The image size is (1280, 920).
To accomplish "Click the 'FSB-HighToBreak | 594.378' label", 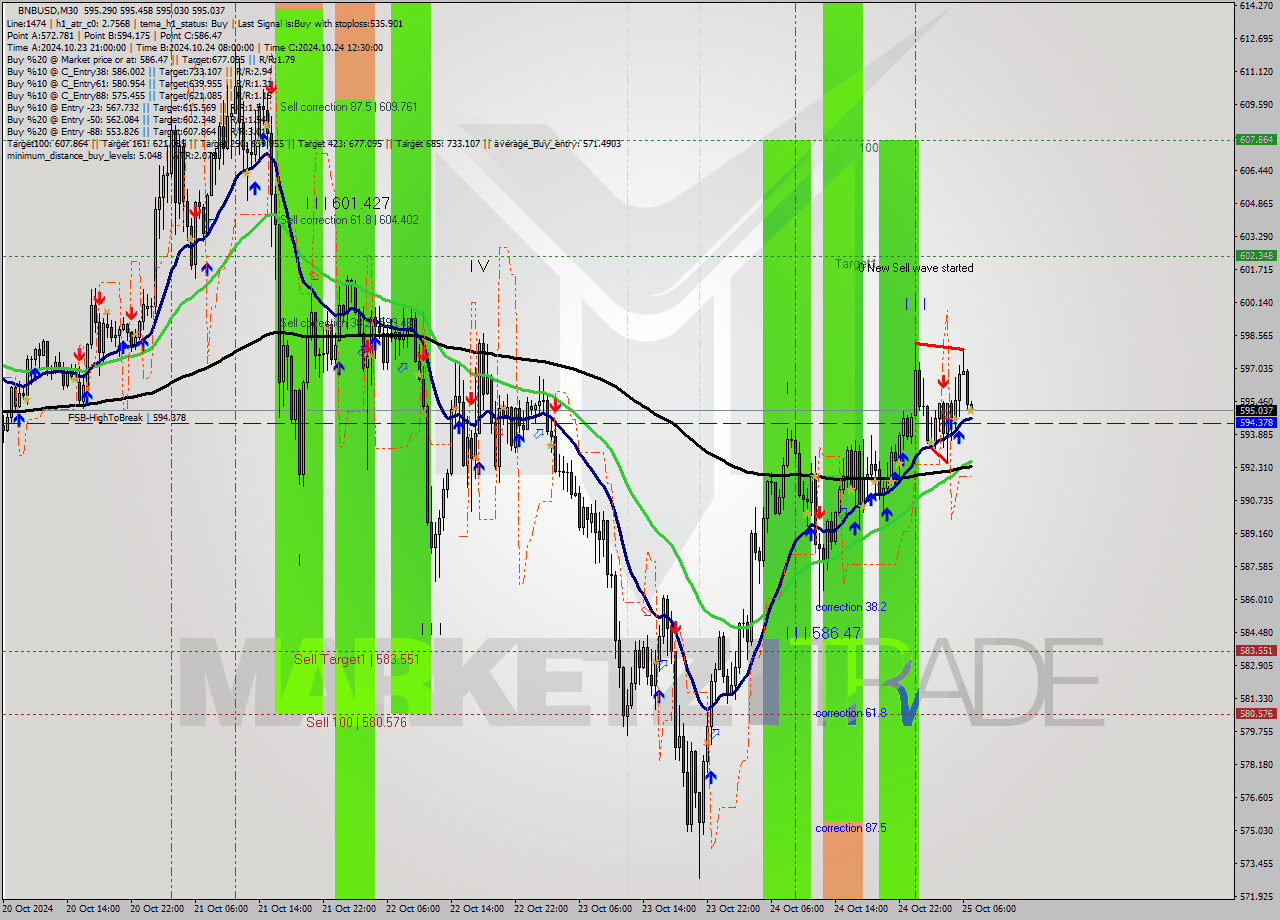I will tap(127, 418).
